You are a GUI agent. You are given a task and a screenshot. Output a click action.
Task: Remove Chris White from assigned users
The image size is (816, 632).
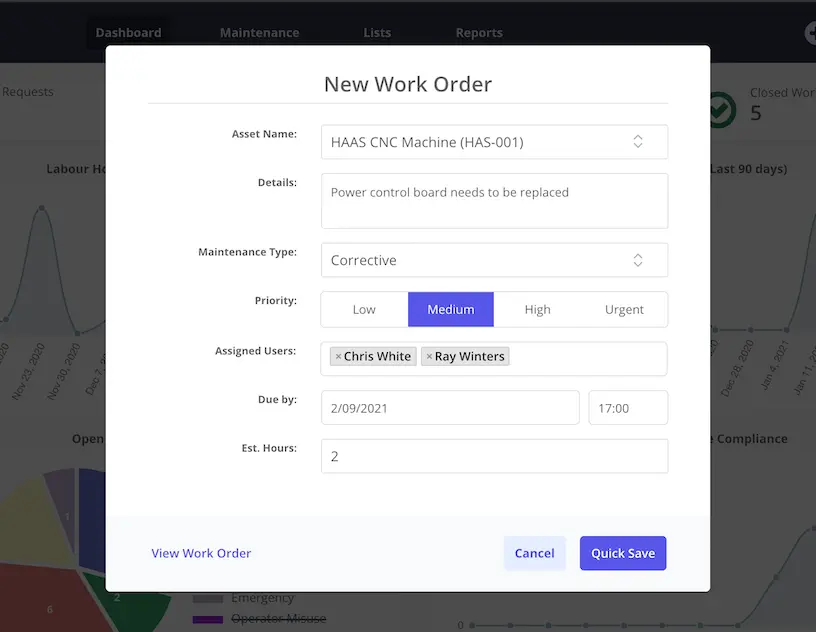[338, 357]
